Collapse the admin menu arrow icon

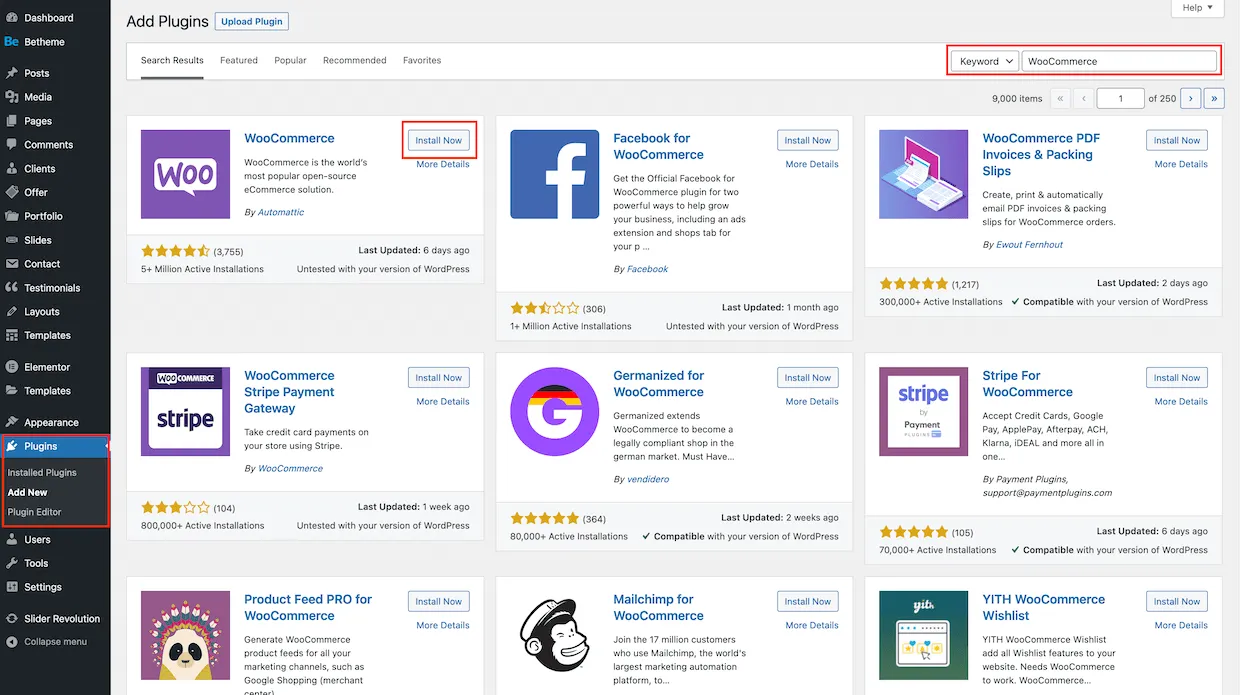[x=12, y=642]
